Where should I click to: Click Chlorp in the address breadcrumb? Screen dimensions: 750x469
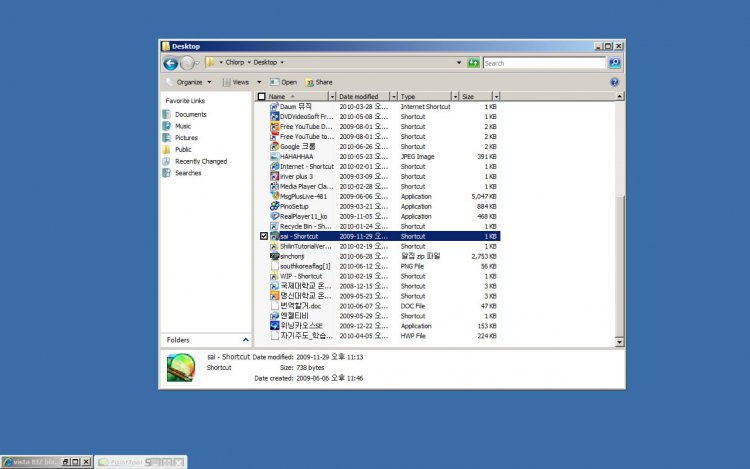point(234,62)
